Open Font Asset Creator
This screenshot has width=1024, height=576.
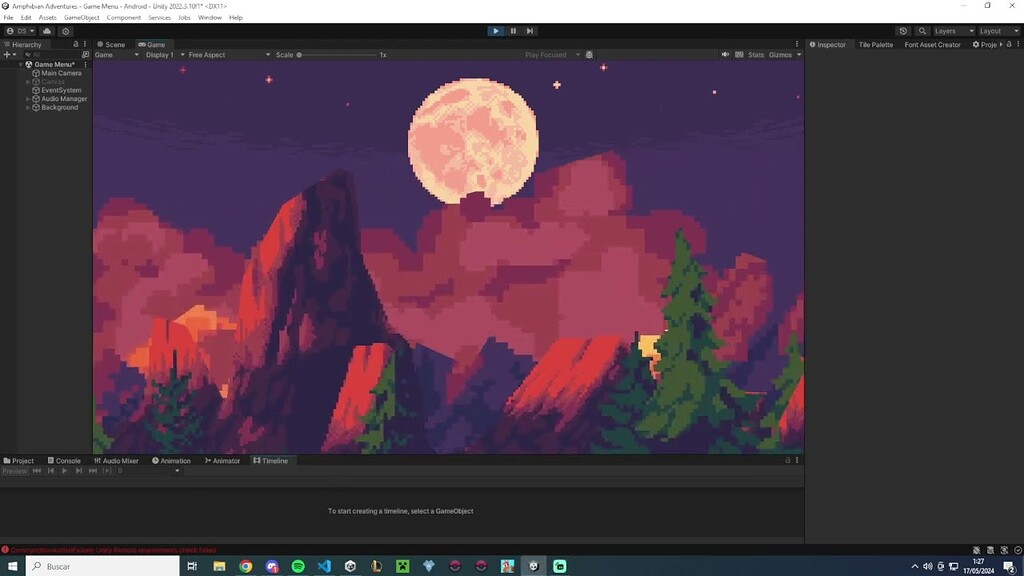click(x=932, y=44)
